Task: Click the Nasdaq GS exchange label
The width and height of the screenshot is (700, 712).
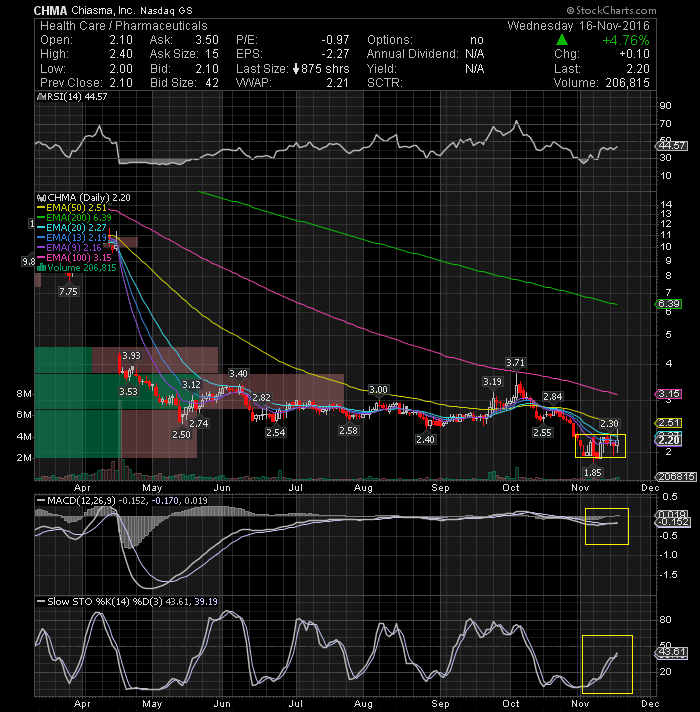Action: (x=166, y=10)
